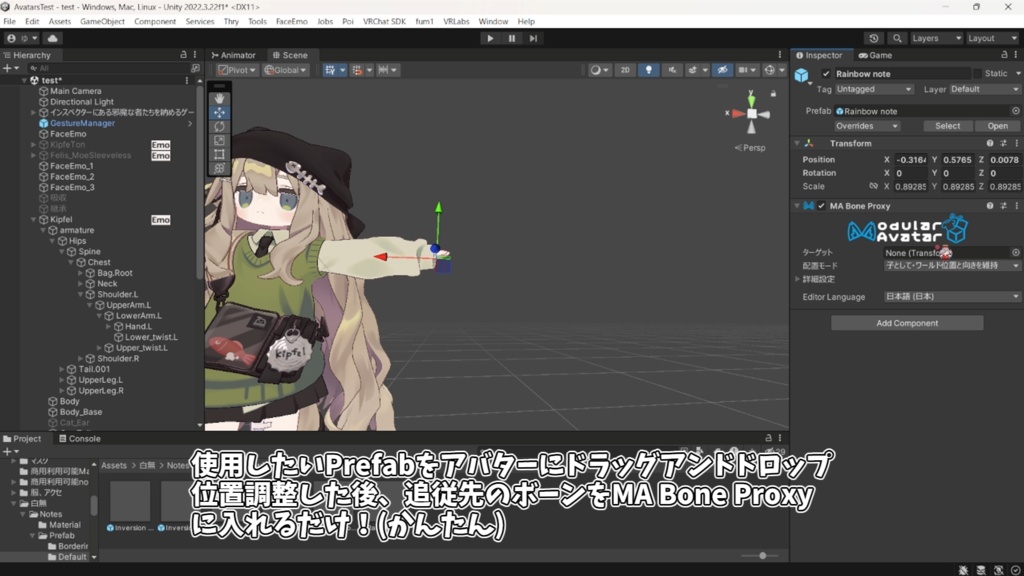Viewport: 1024px width, 576px height.
Task: Toggle scene lighting icon
Action: coord(648,70)
